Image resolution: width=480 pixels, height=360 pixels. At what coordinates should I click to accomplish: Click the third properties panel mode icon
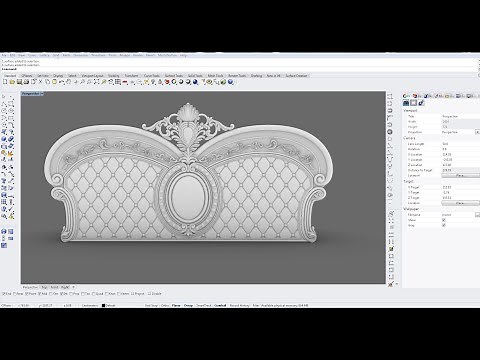pyautogui.click(x=421, y=103)
